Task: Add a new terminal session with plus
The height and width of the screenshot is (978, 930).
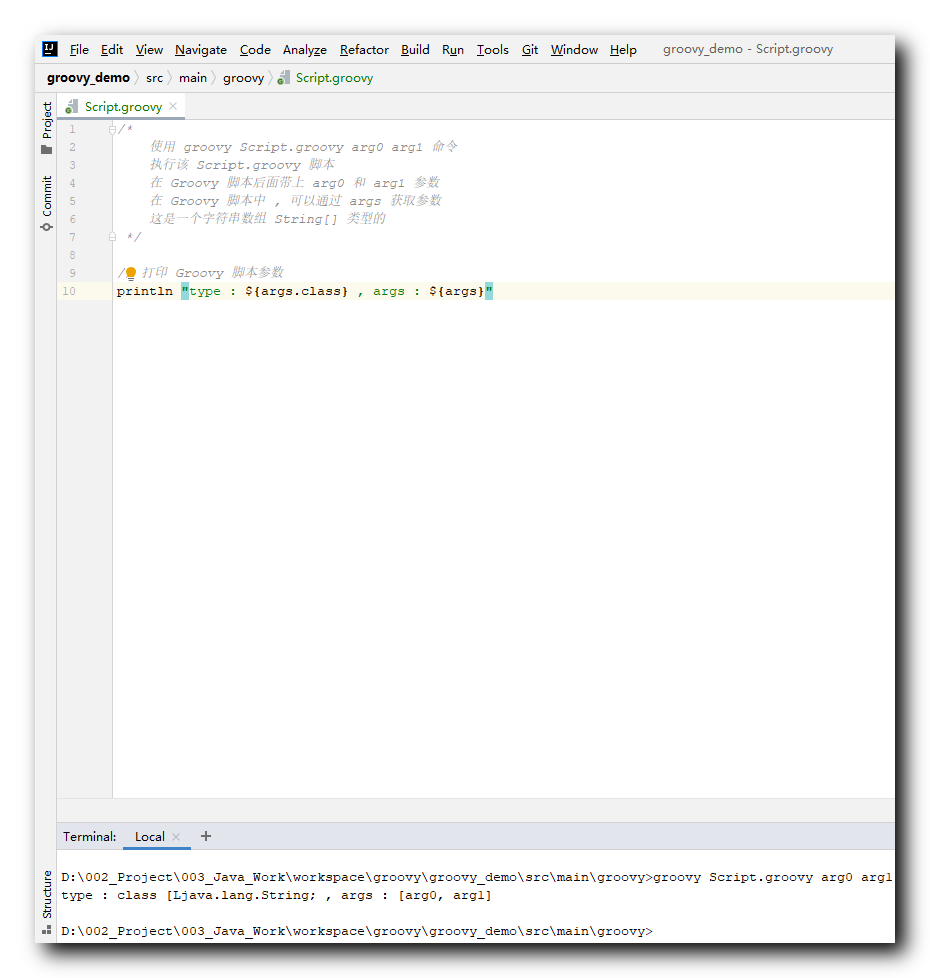Action: click(x=206, y=836)
